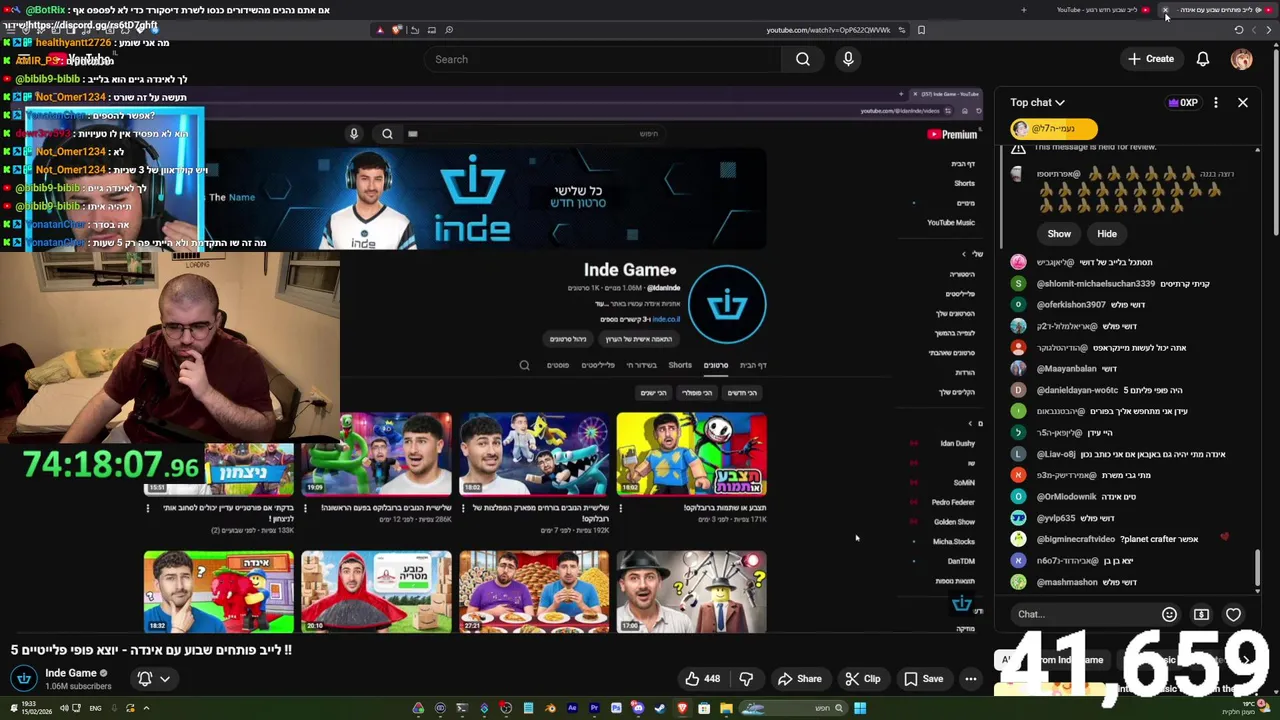Open live chat more options menu
Screen dimensions: 1280x720
1216,102
